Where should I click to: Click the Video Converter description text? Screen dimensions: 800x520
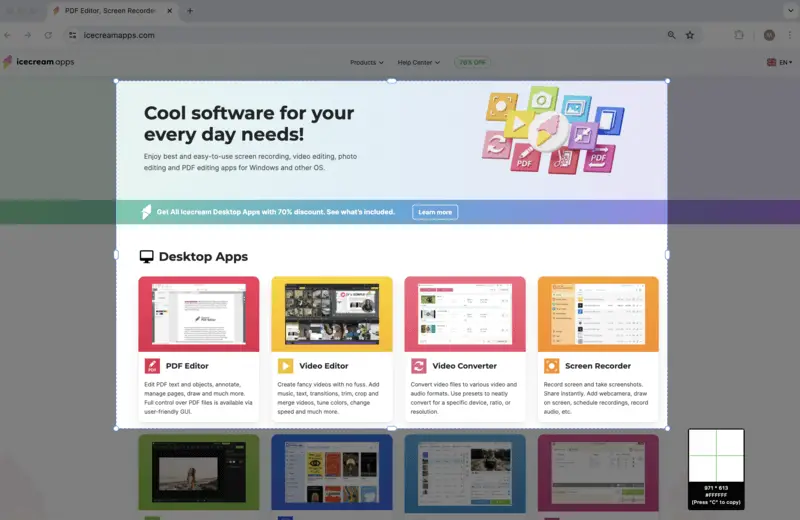tap(464, 398)
